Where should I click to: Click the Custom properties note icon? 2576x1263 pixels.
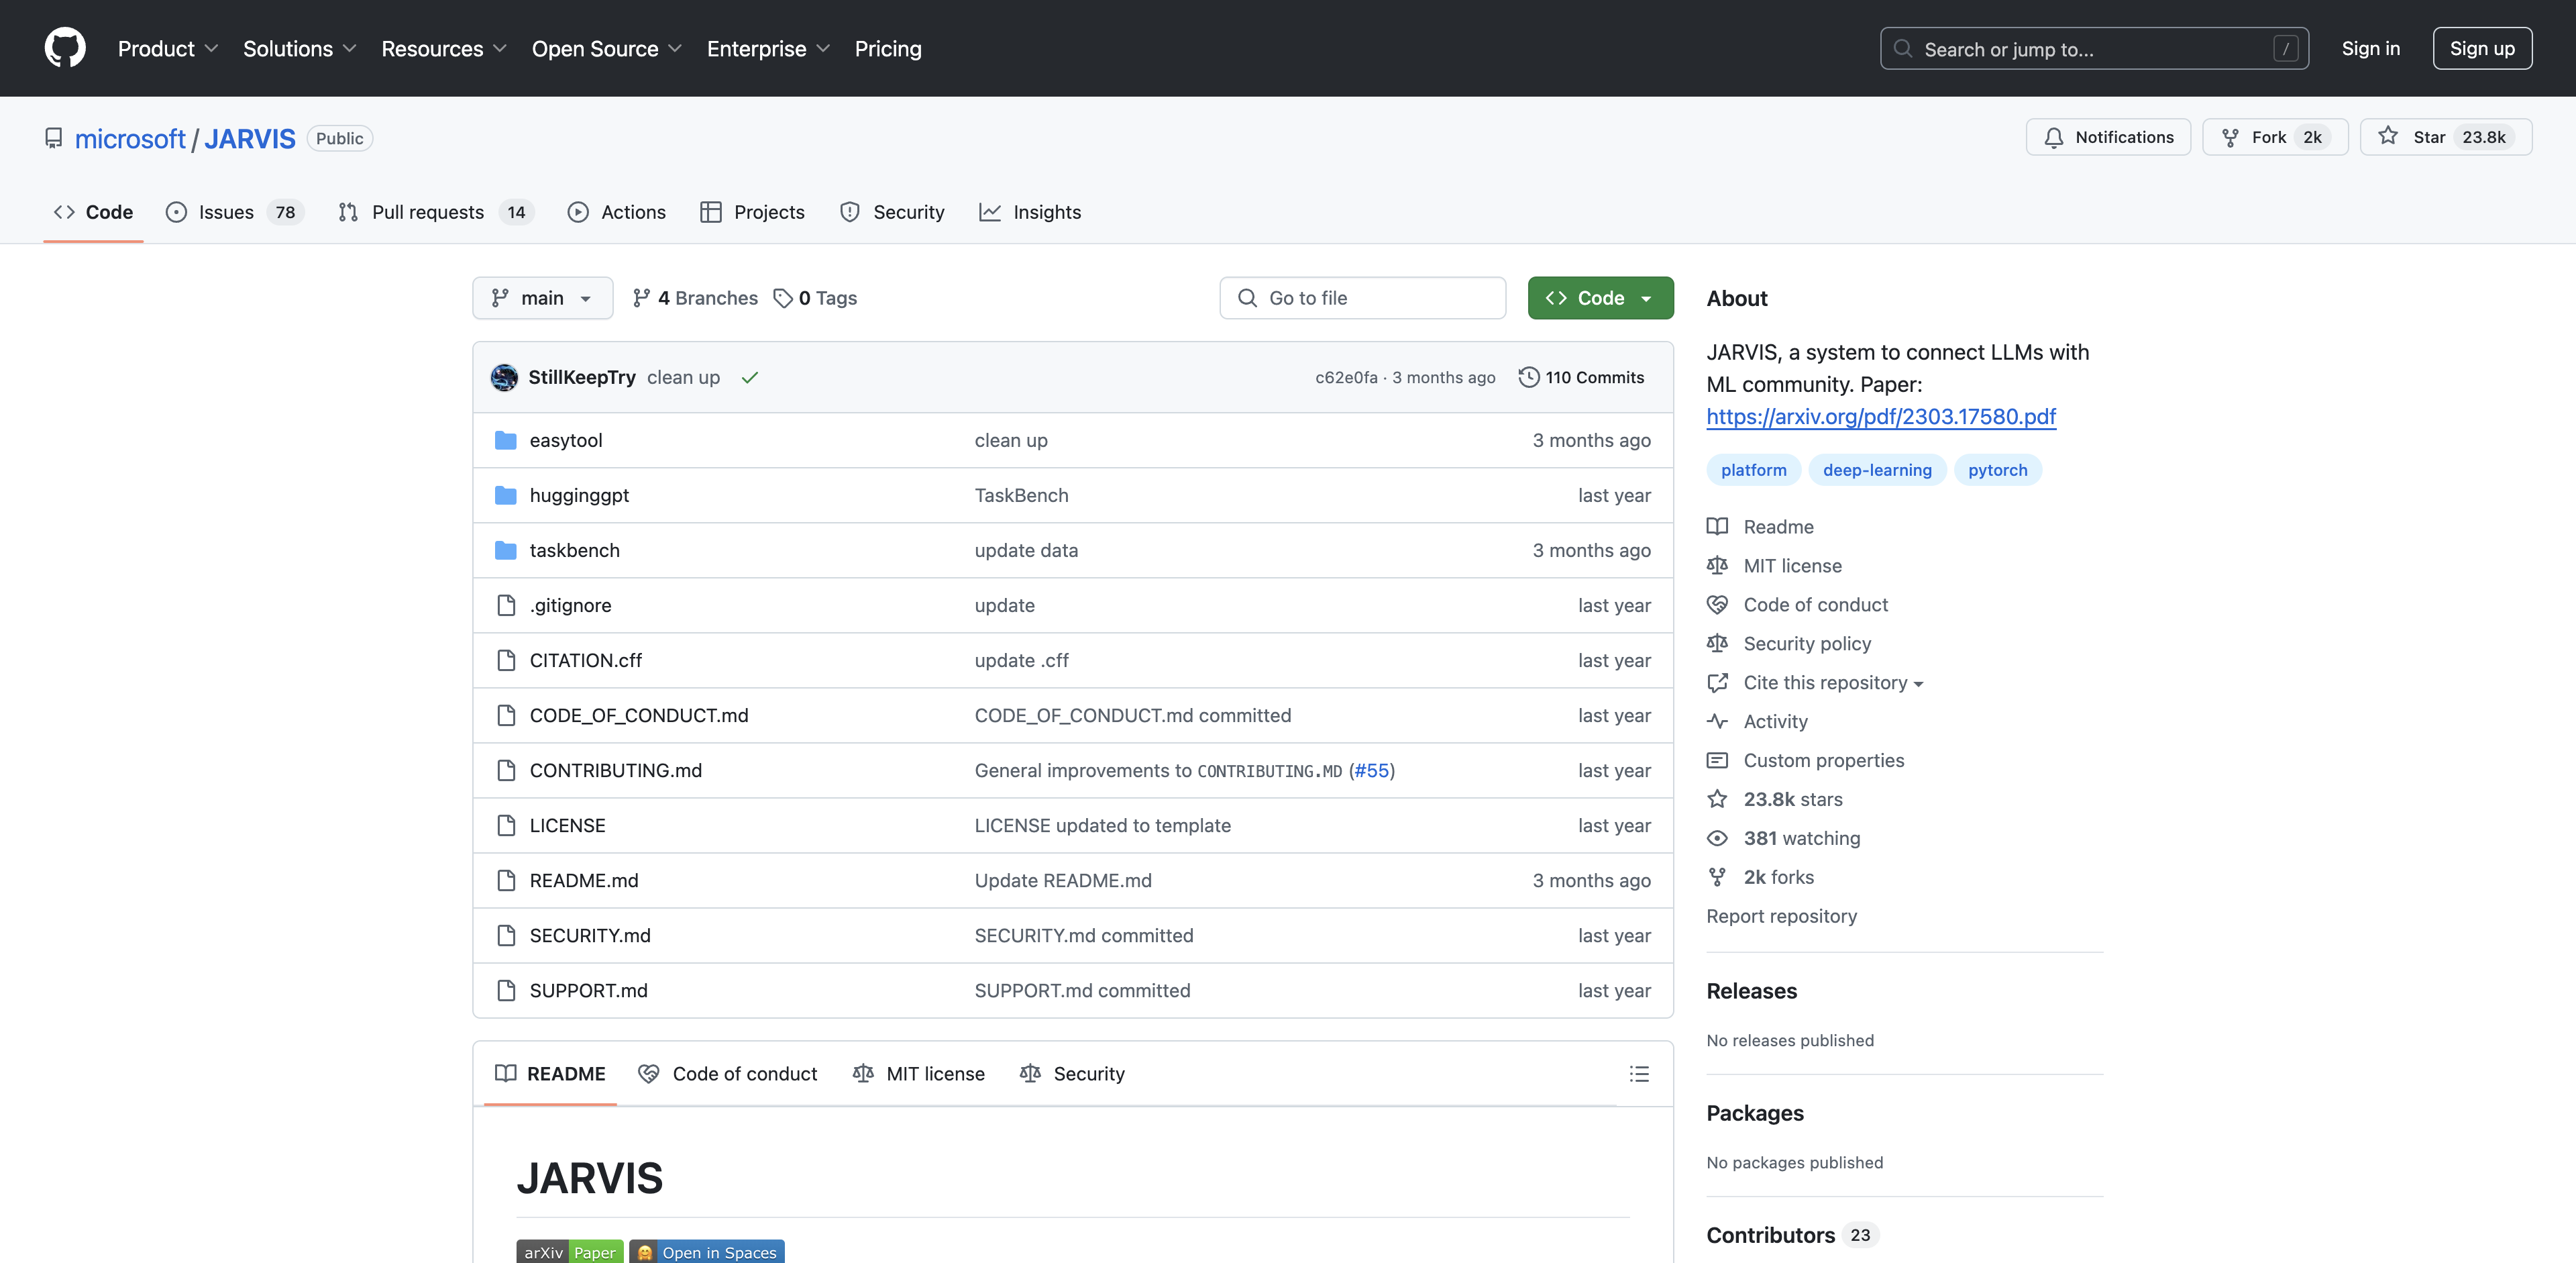click(x=1717, y=760)
